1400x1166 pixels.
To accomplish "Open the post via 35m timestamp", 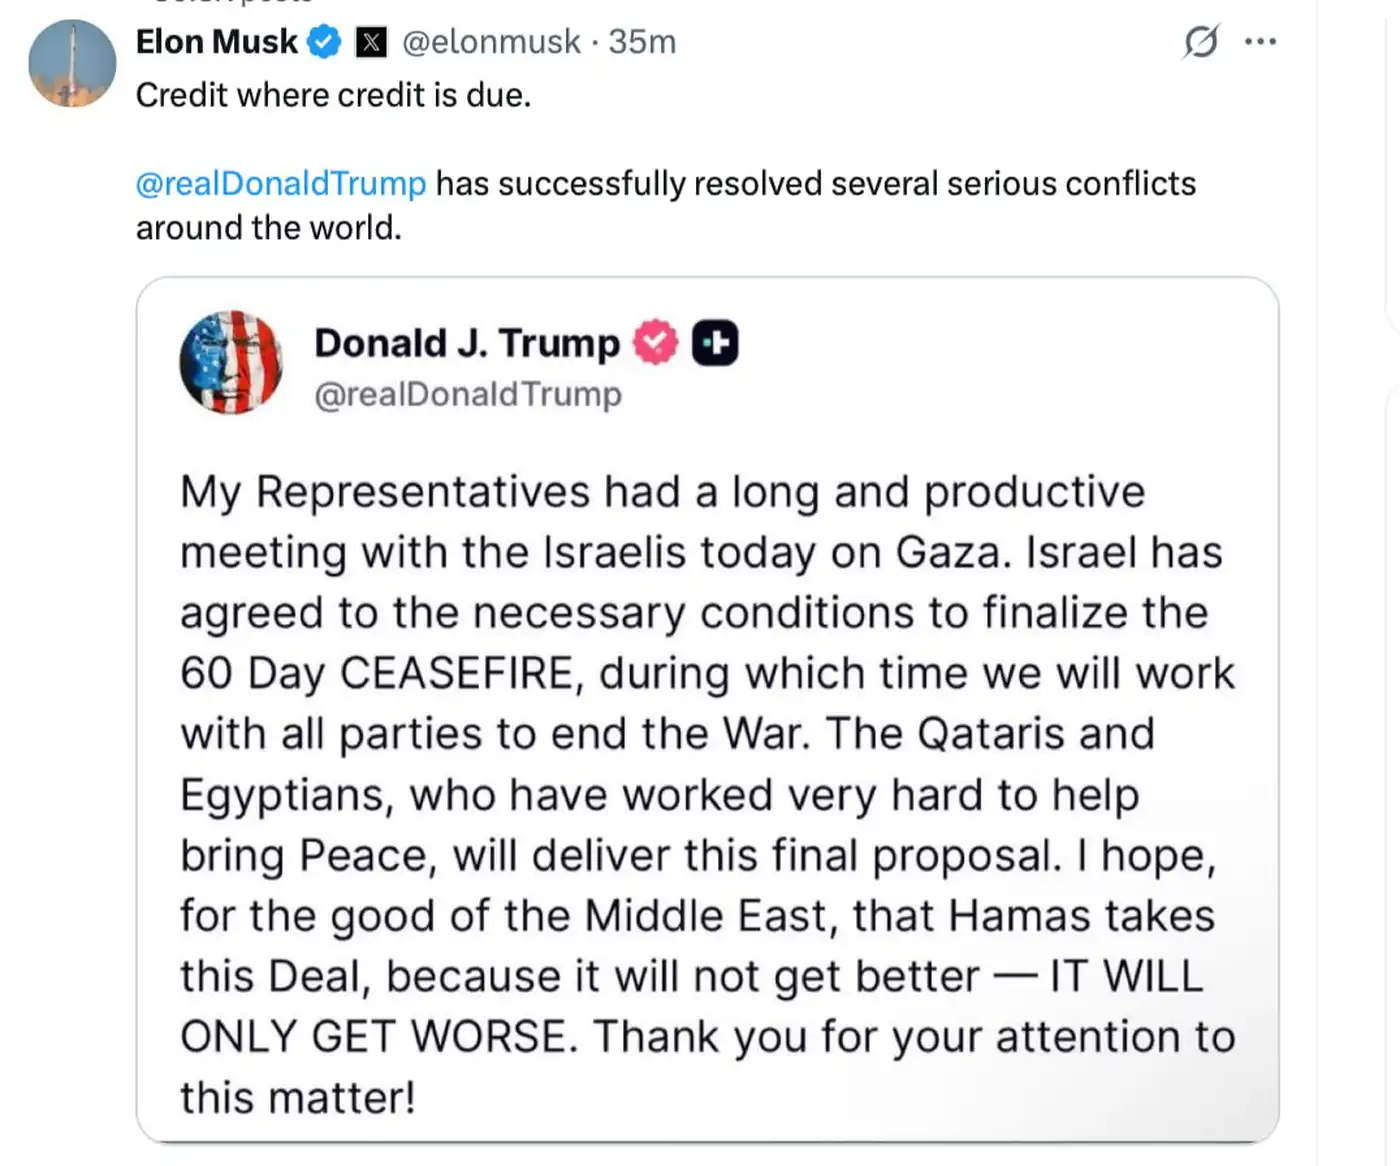I will tap(642, 42).
